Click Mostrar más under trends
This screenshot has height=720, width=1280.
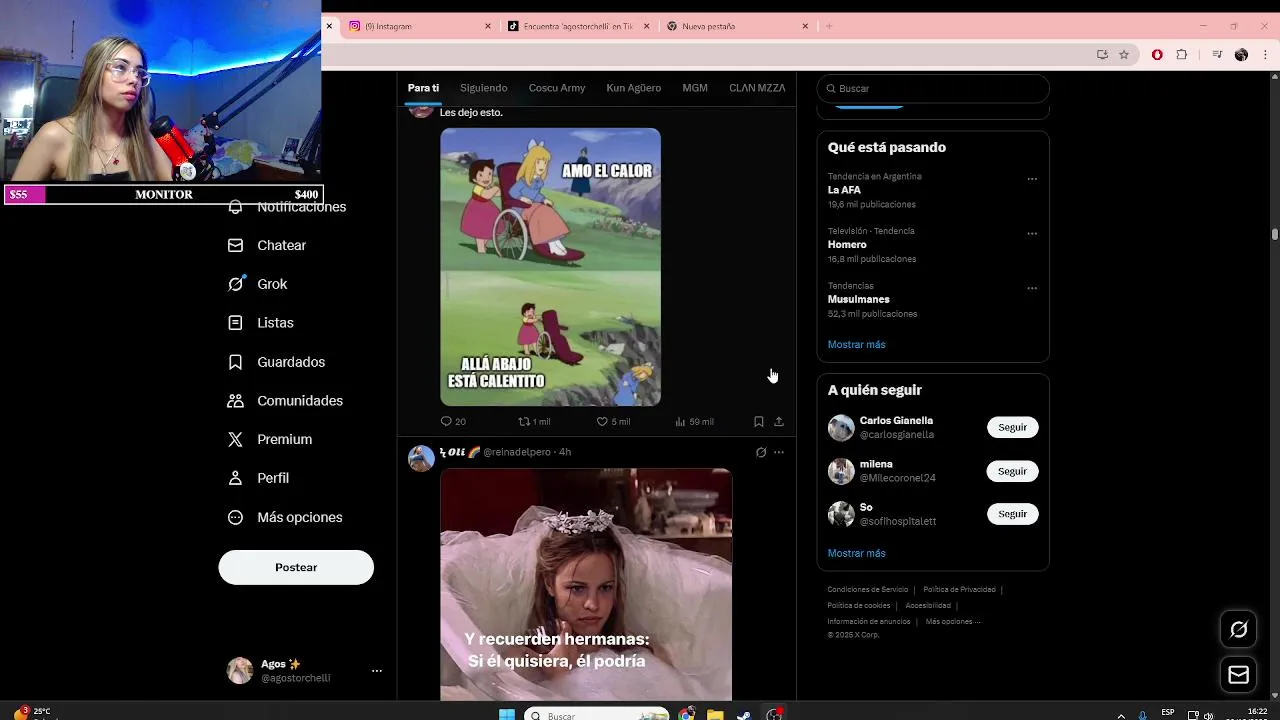coord(856,344)
